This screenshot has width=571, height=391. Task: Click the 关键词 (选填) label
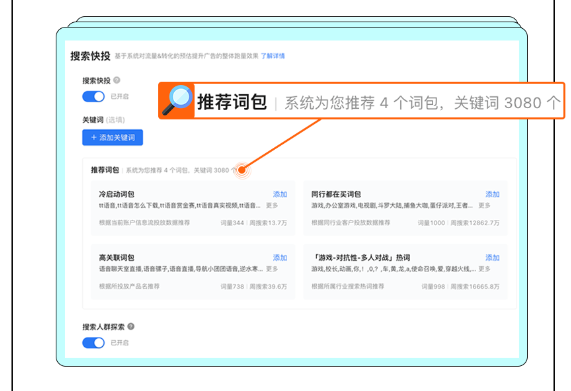(x=103, y=120)
